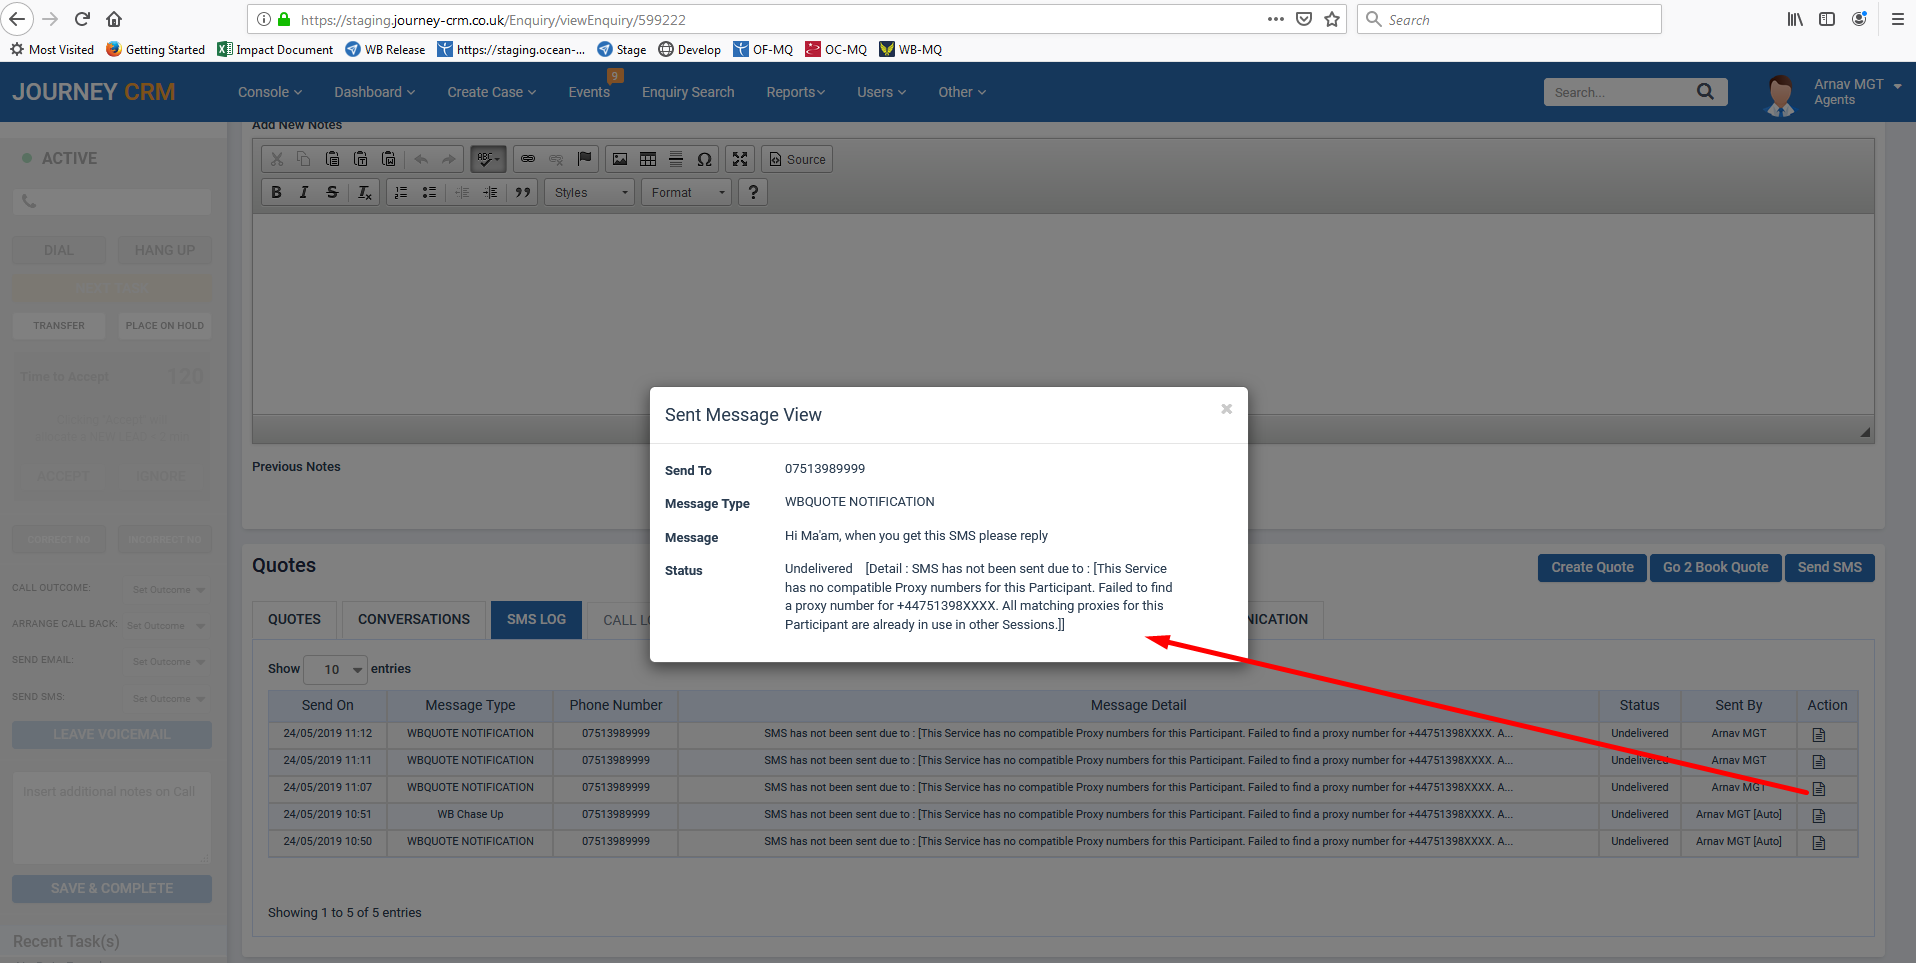The height and width of the screenshot is (963, 1916).
Task: Click the Cut icon in notes editor
Action: coord(277,159)
